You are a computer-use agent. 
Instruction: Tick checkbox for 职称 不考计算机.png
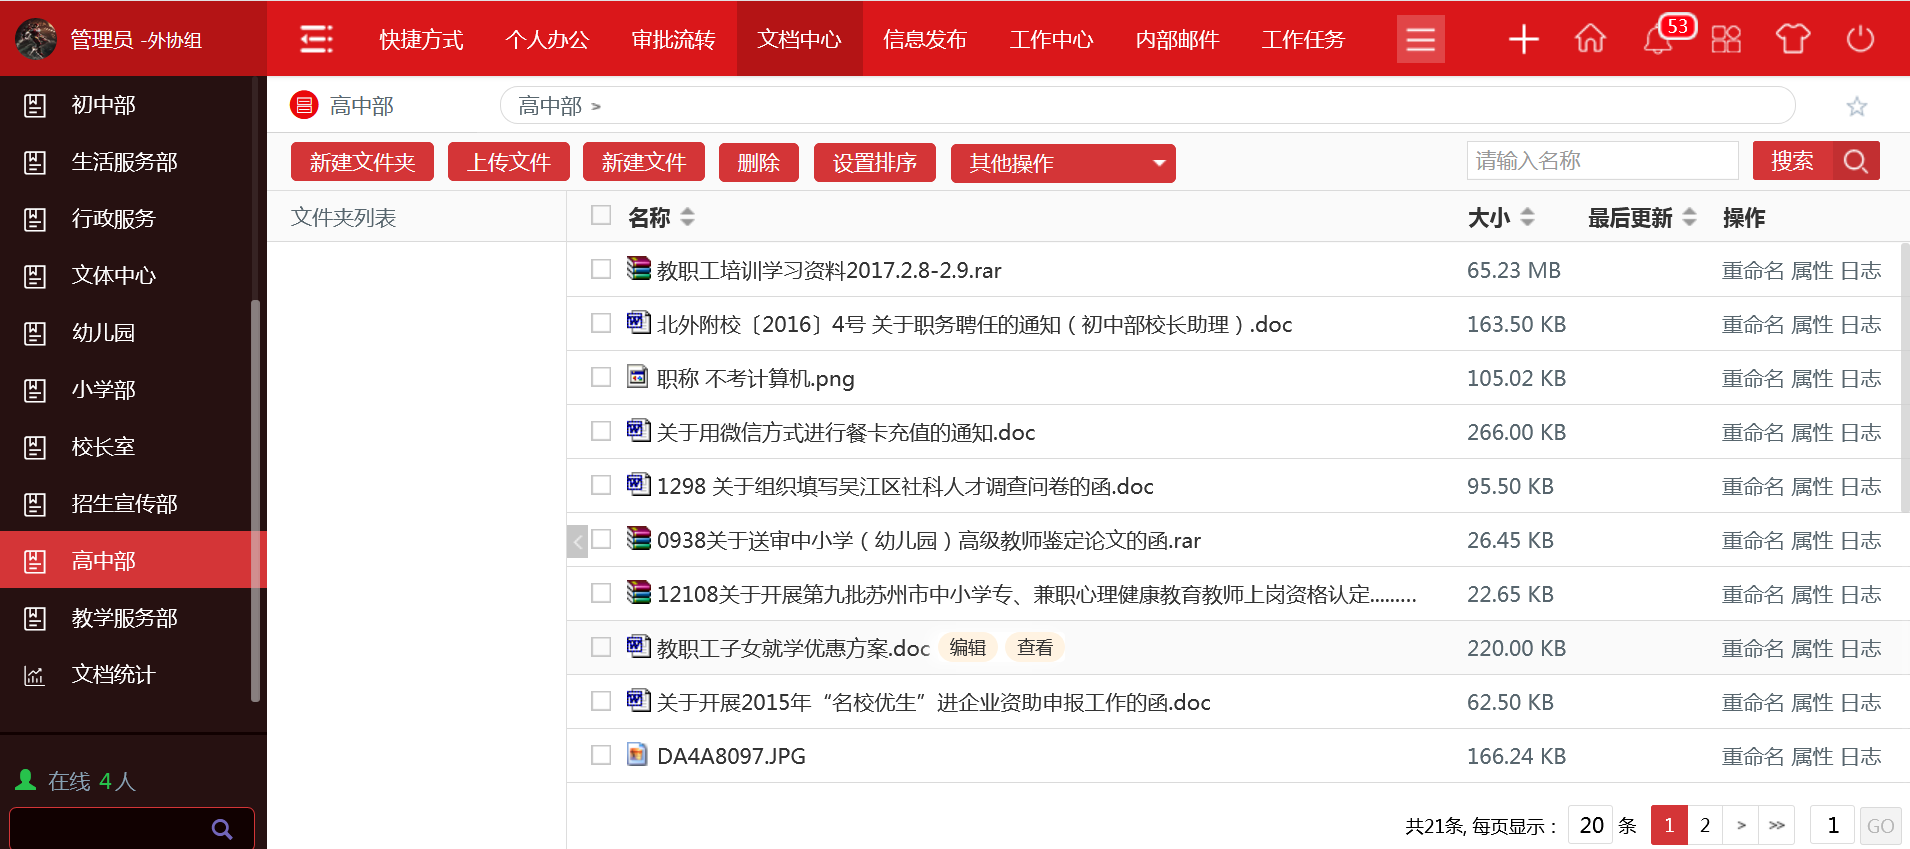click(x=601, y=378)
